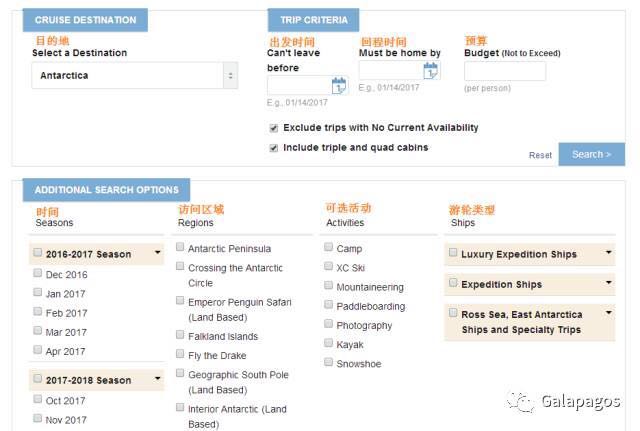Screen dimensions: 640x431
Task: Expand the Luxury Expedition Ships group
Action: pyautogui.click(x=609, y=252)
